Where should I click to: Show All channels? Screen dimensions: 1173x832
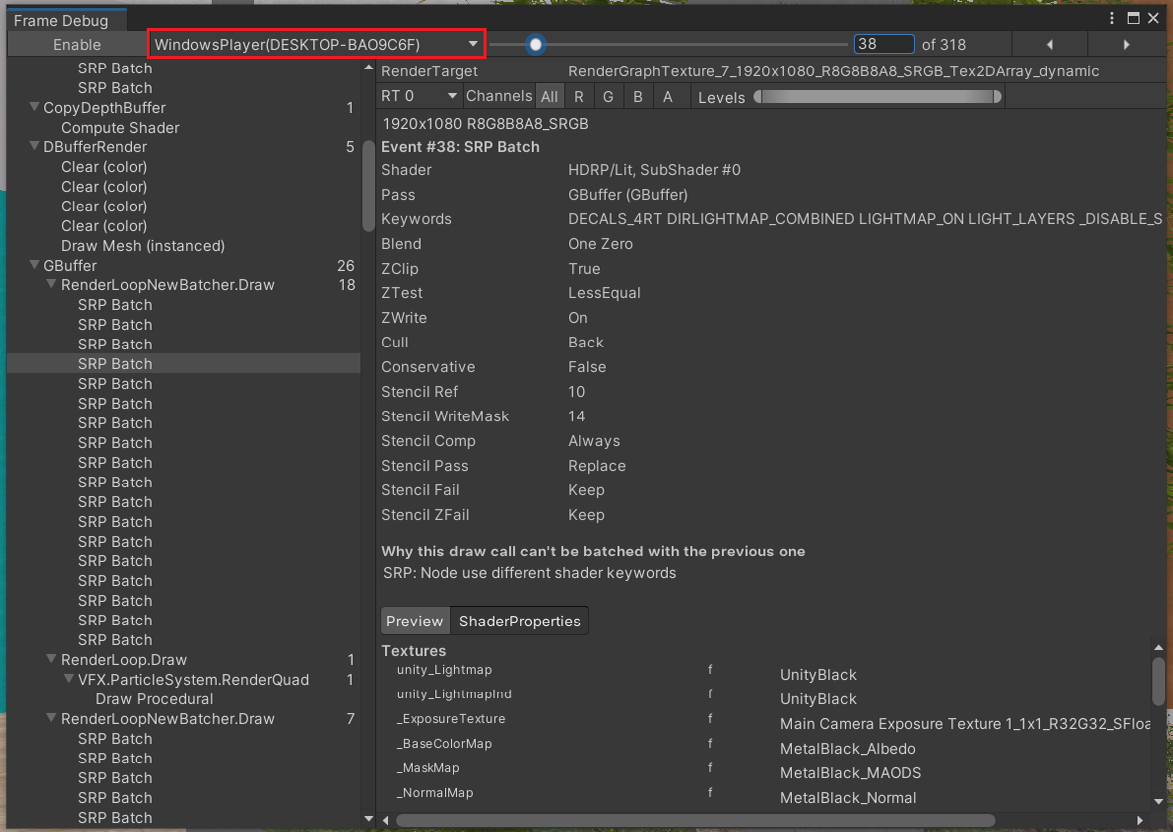click(549, 95)
